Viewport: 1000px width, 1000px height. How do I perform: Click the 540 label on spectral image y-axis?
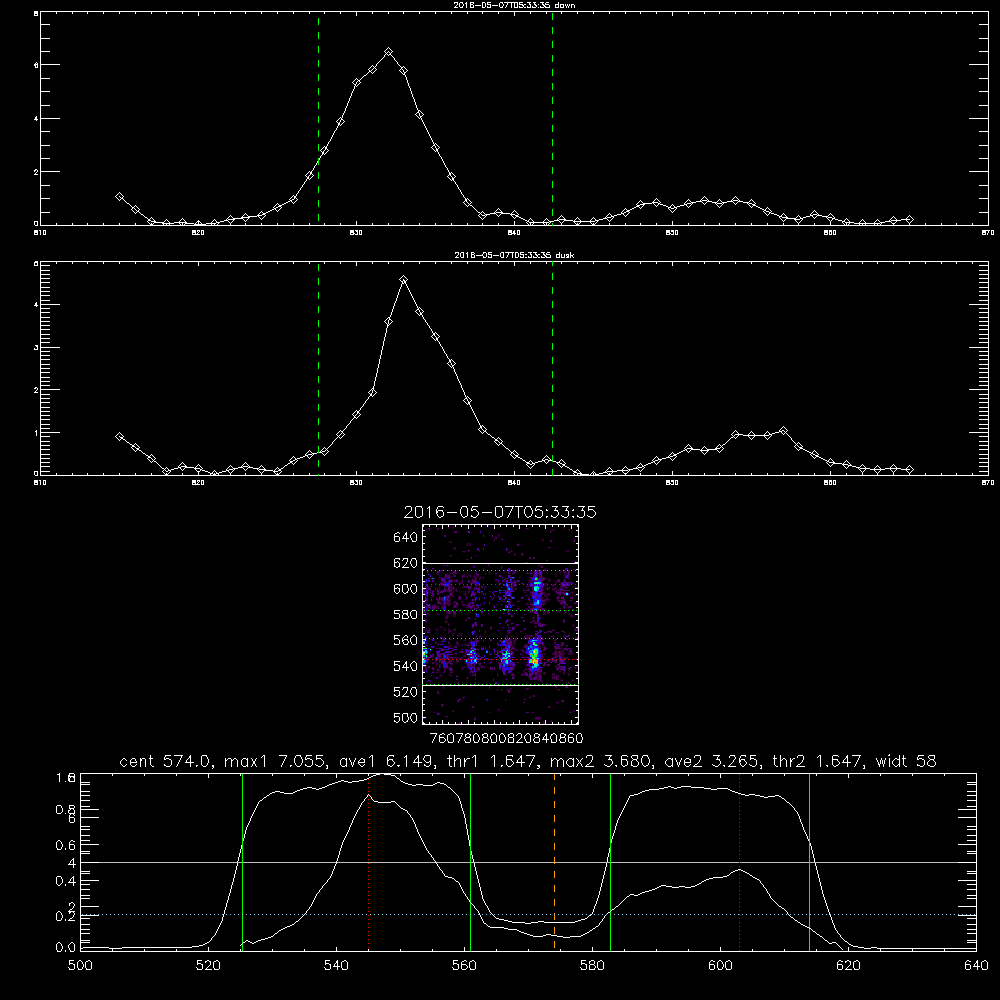[406, 666]
